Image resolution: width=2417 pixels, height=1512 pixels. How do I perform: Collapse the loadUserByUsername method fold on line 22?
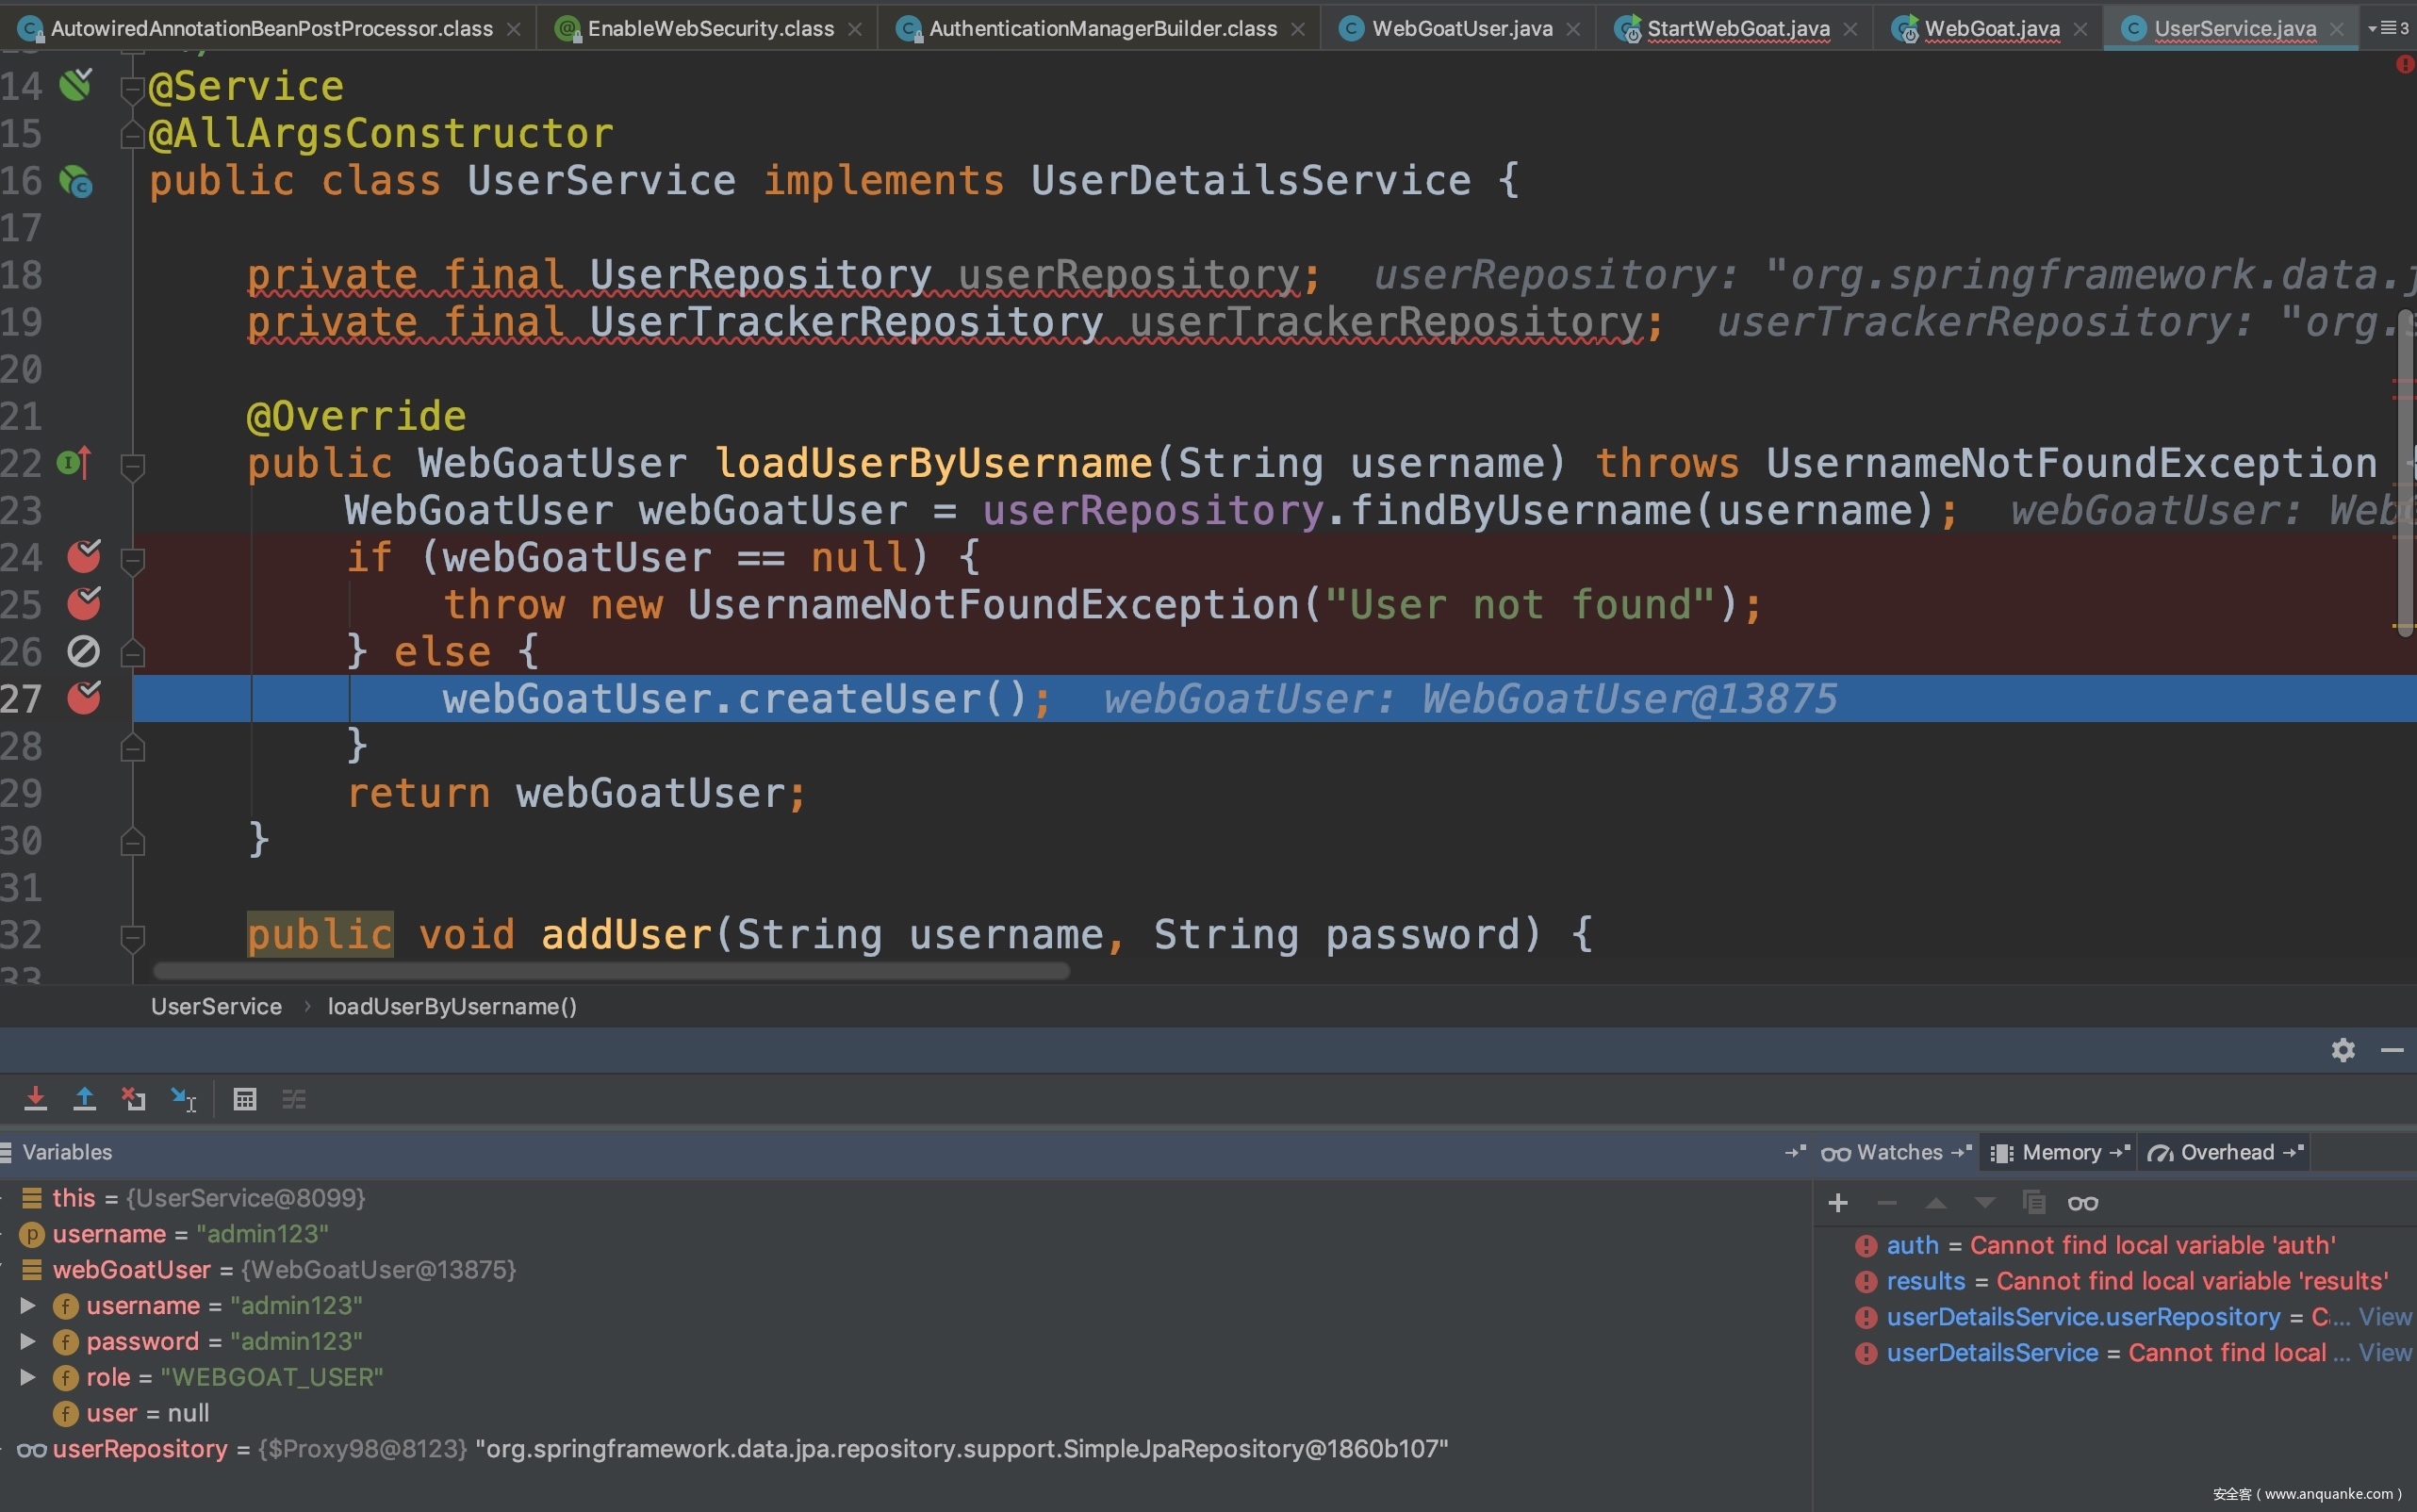132,466
